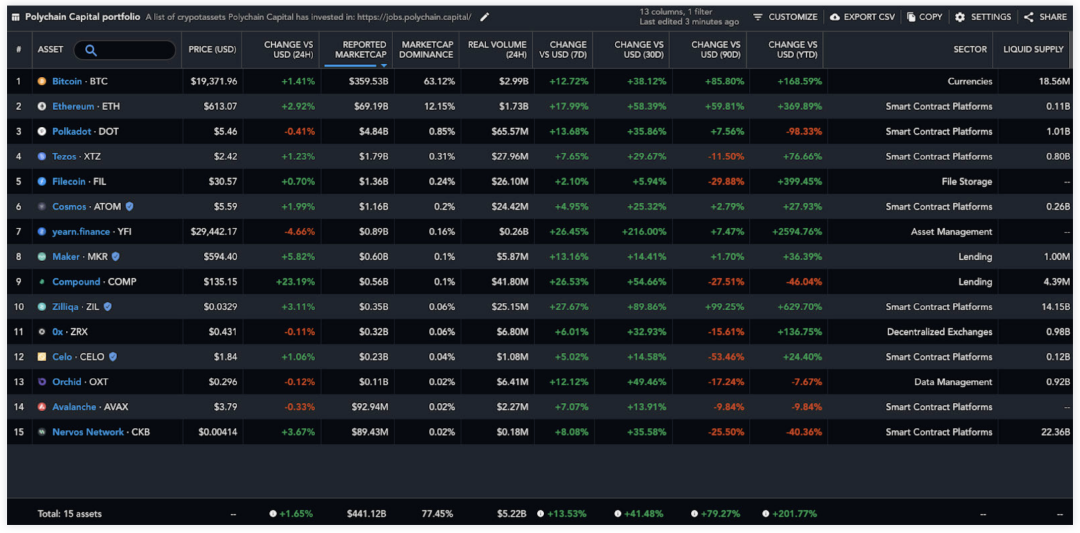Image resolution: width=1080 pixels, height=533 pixels.
Task: Click the Celo yellow logo icon
Action: (x=42, y=357)
